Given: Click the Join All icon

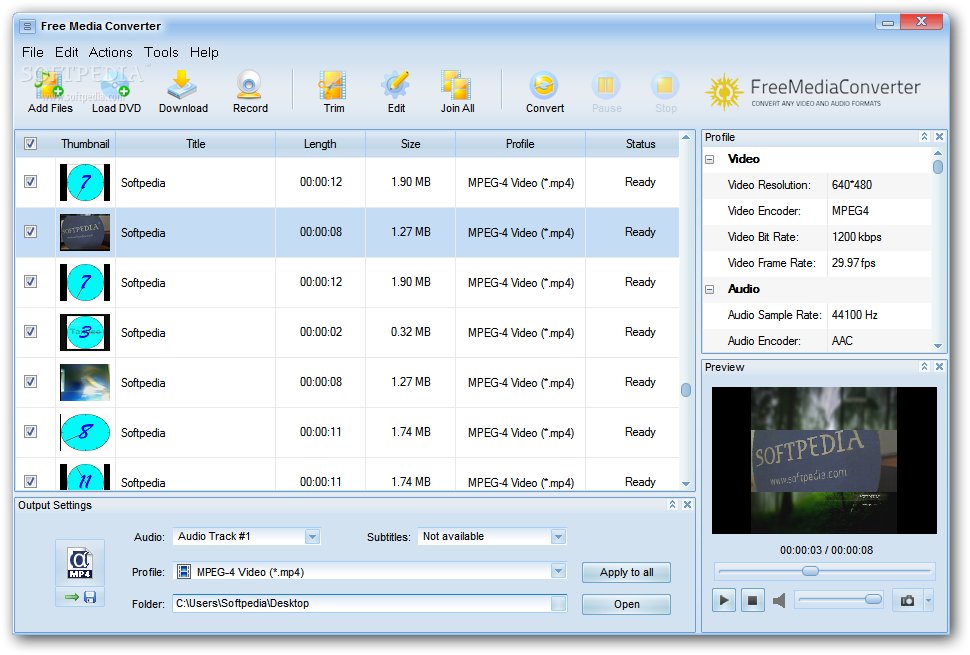Looking at the screenshot, I should [457, 91].
